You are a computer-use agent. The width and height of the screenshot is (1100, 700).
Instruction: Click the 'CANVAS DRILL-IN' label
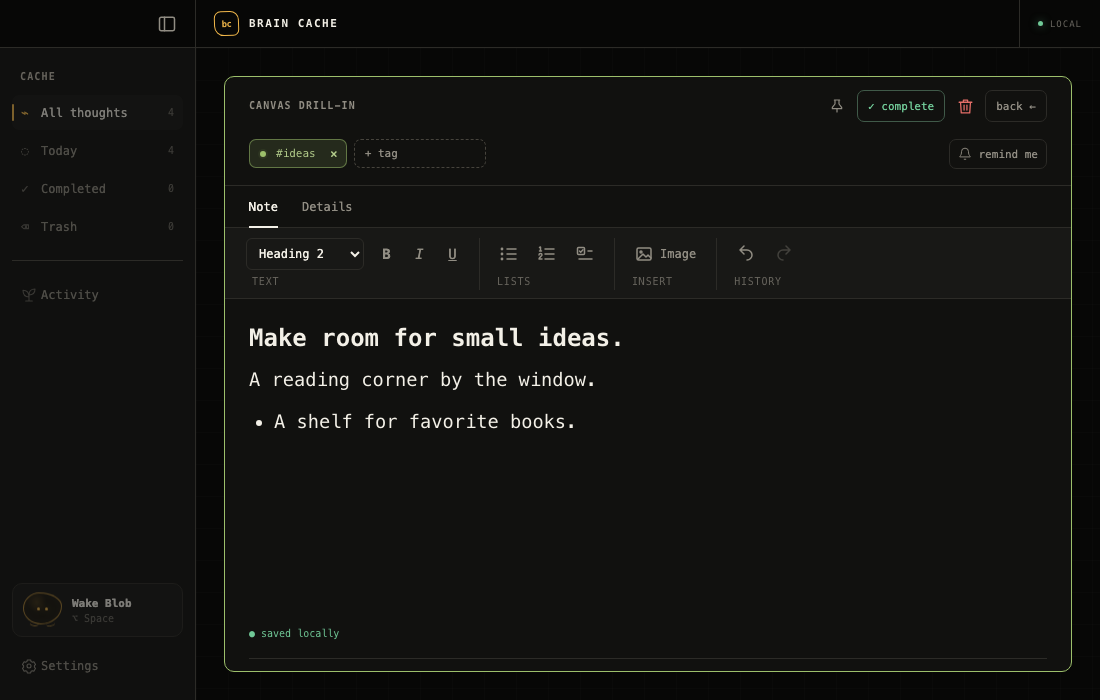point(302,105)
